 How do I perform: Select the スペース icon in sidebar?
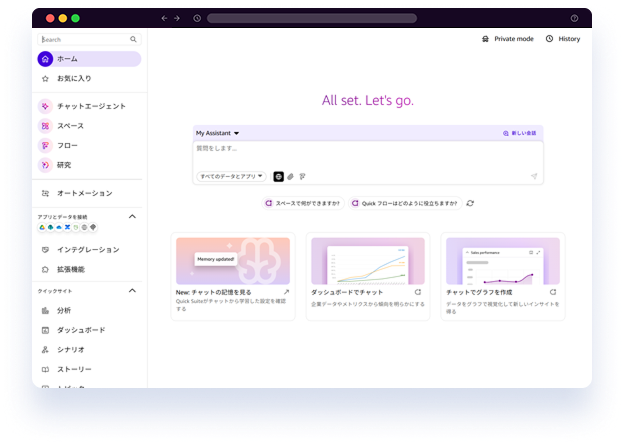[45, 126]
